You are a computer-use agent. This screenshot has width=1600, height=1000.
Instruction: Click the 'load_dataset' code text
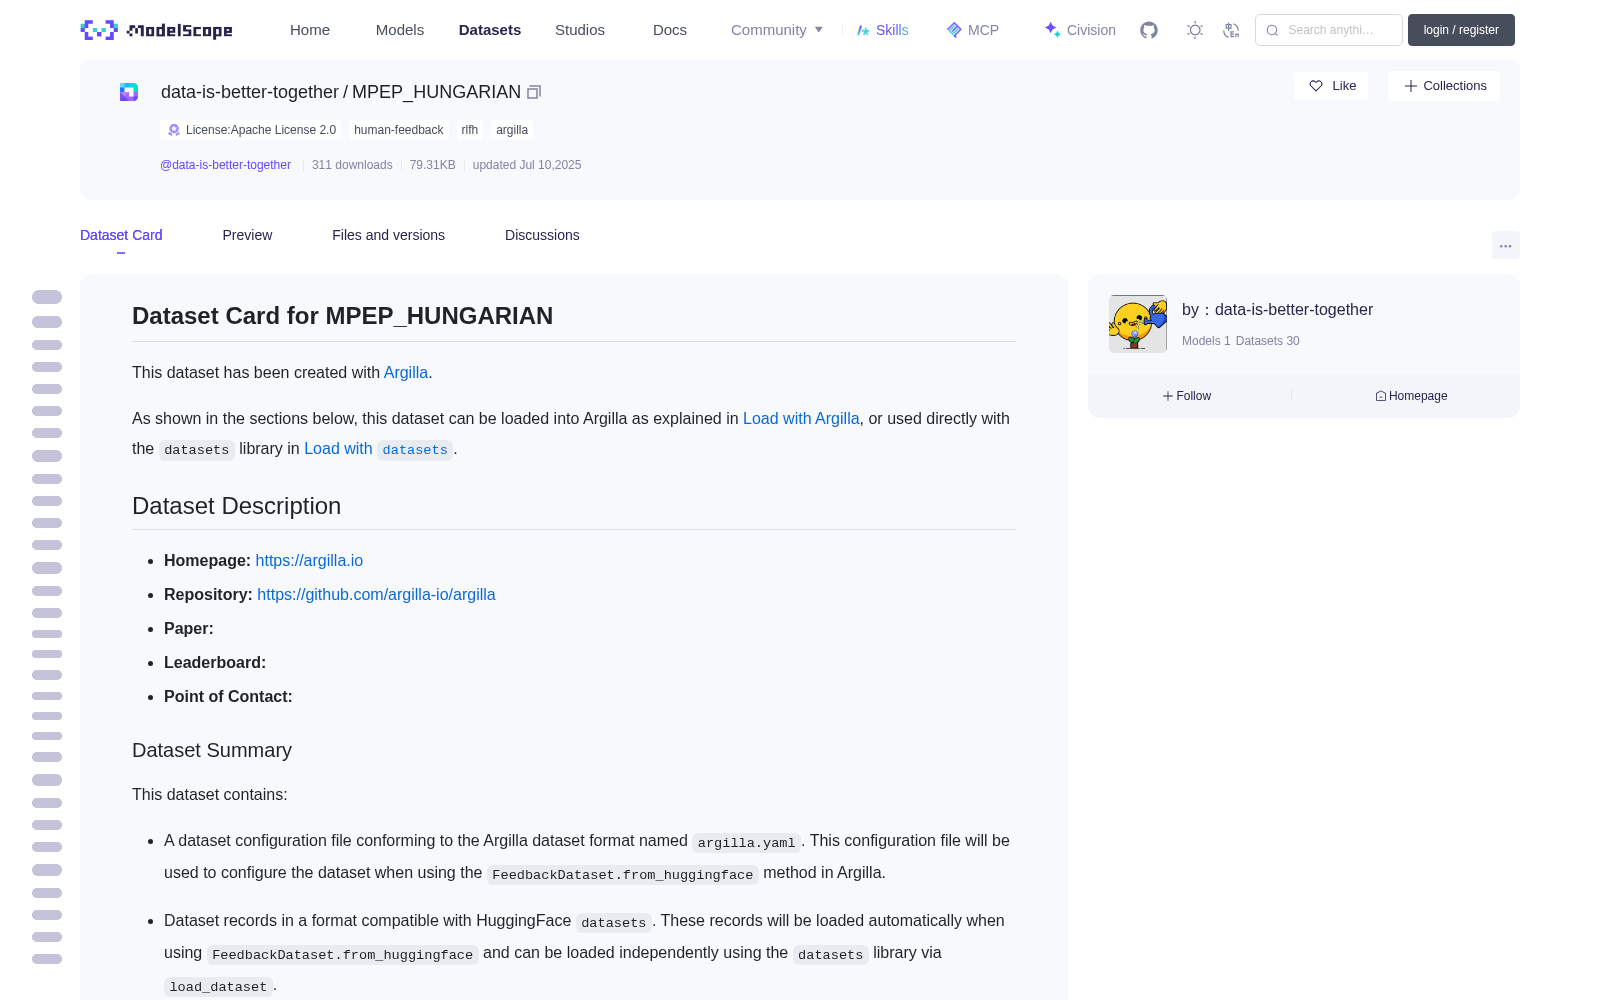click(218, 987)
